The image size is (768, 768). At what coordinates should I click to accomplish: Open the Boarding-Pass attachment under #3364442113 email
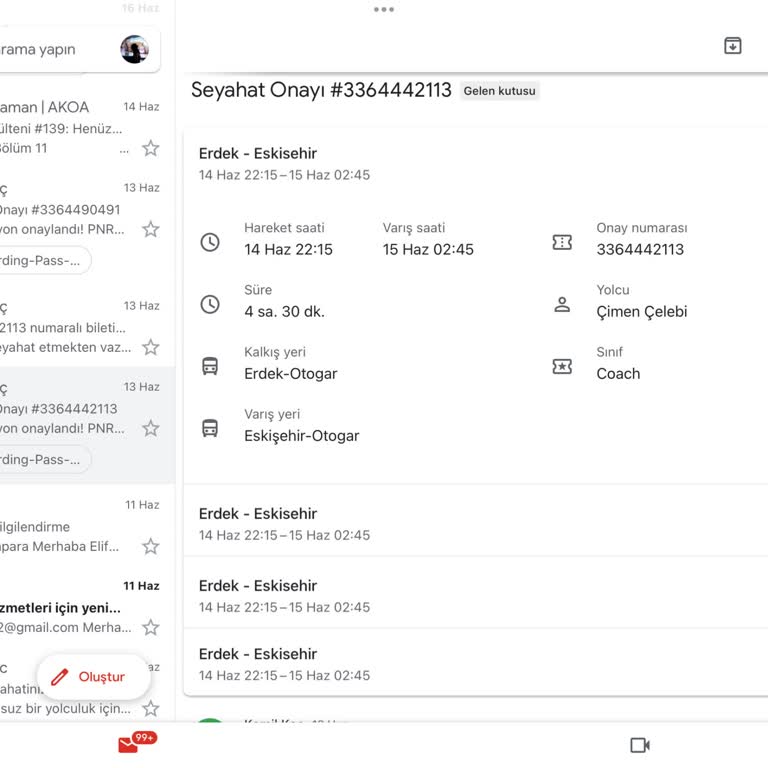pos(44,459)
